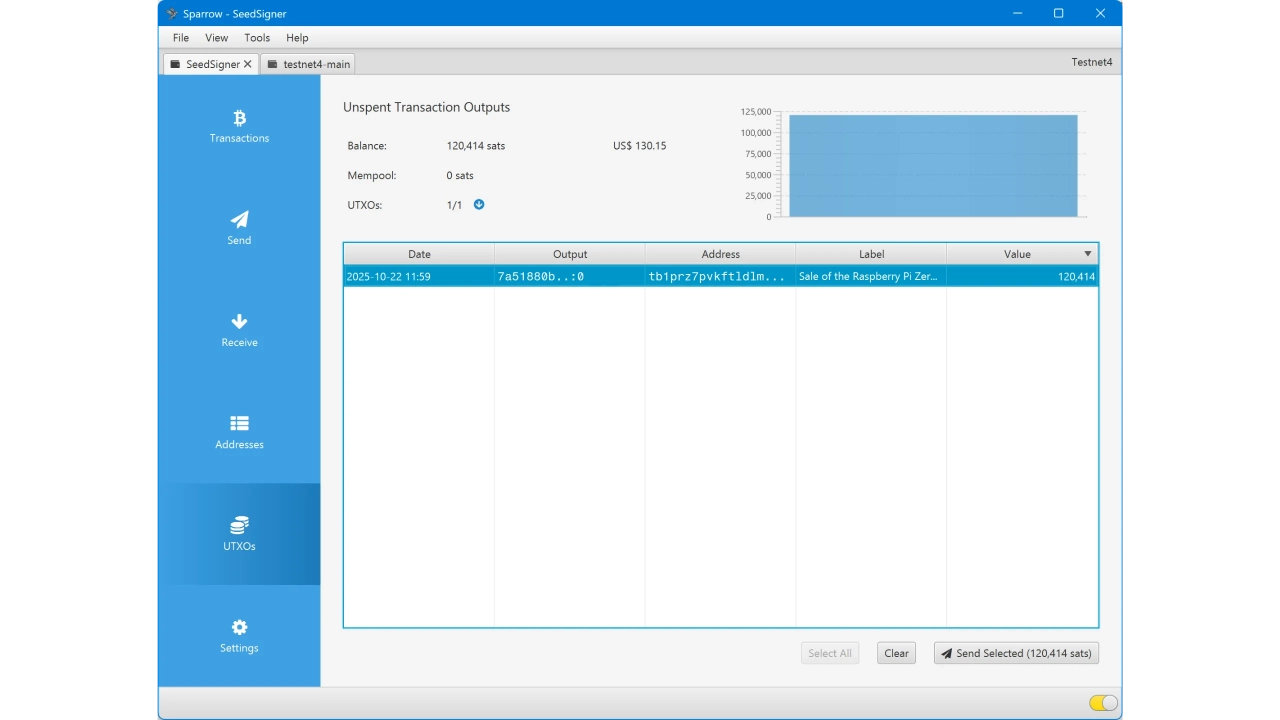The height and width of the screenshot is (720, 1280).
Task: Open the View menu
Action: [x=216, y=38]
